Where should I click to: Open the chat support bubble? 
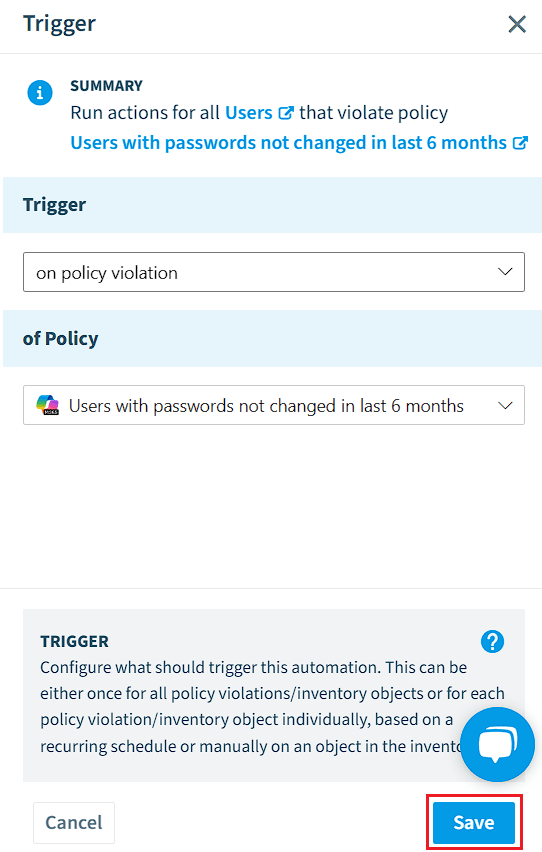497,744
